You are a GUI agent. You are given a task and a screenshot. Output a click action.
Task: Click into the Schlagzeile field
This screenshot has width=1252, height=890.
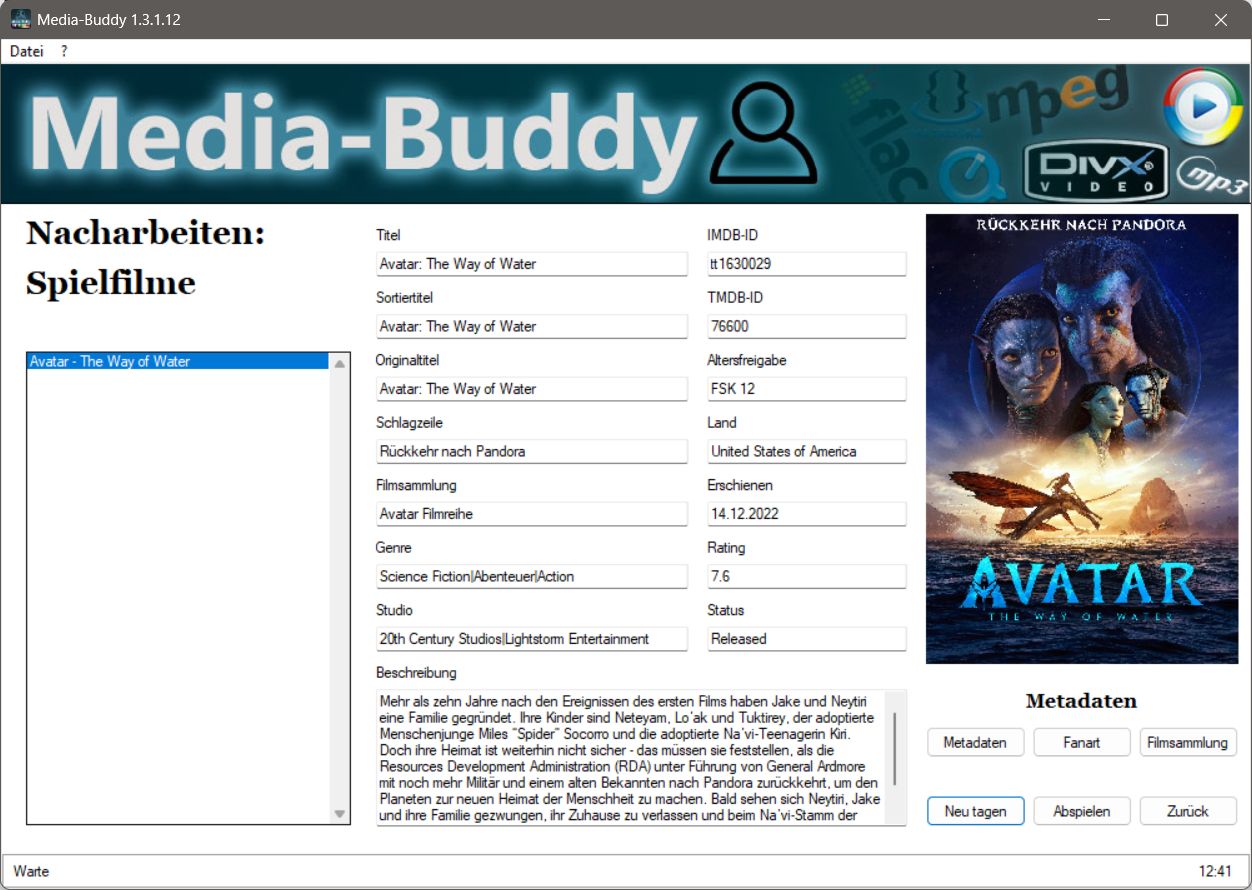pos(532,451)
